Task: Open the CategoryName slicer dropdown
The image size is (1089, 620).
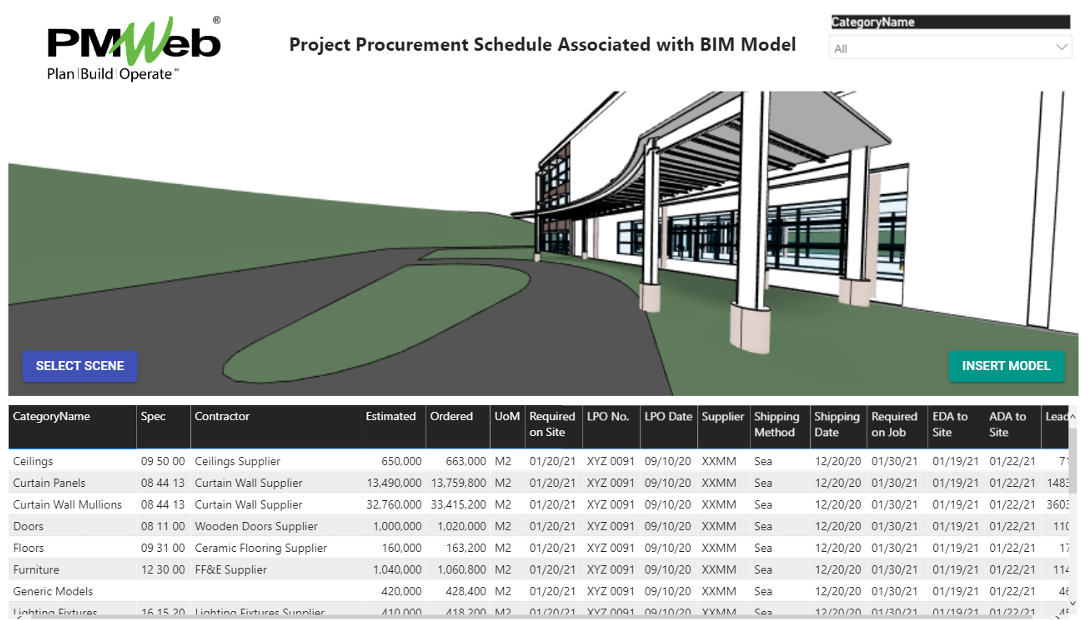Action: (950, 45)
